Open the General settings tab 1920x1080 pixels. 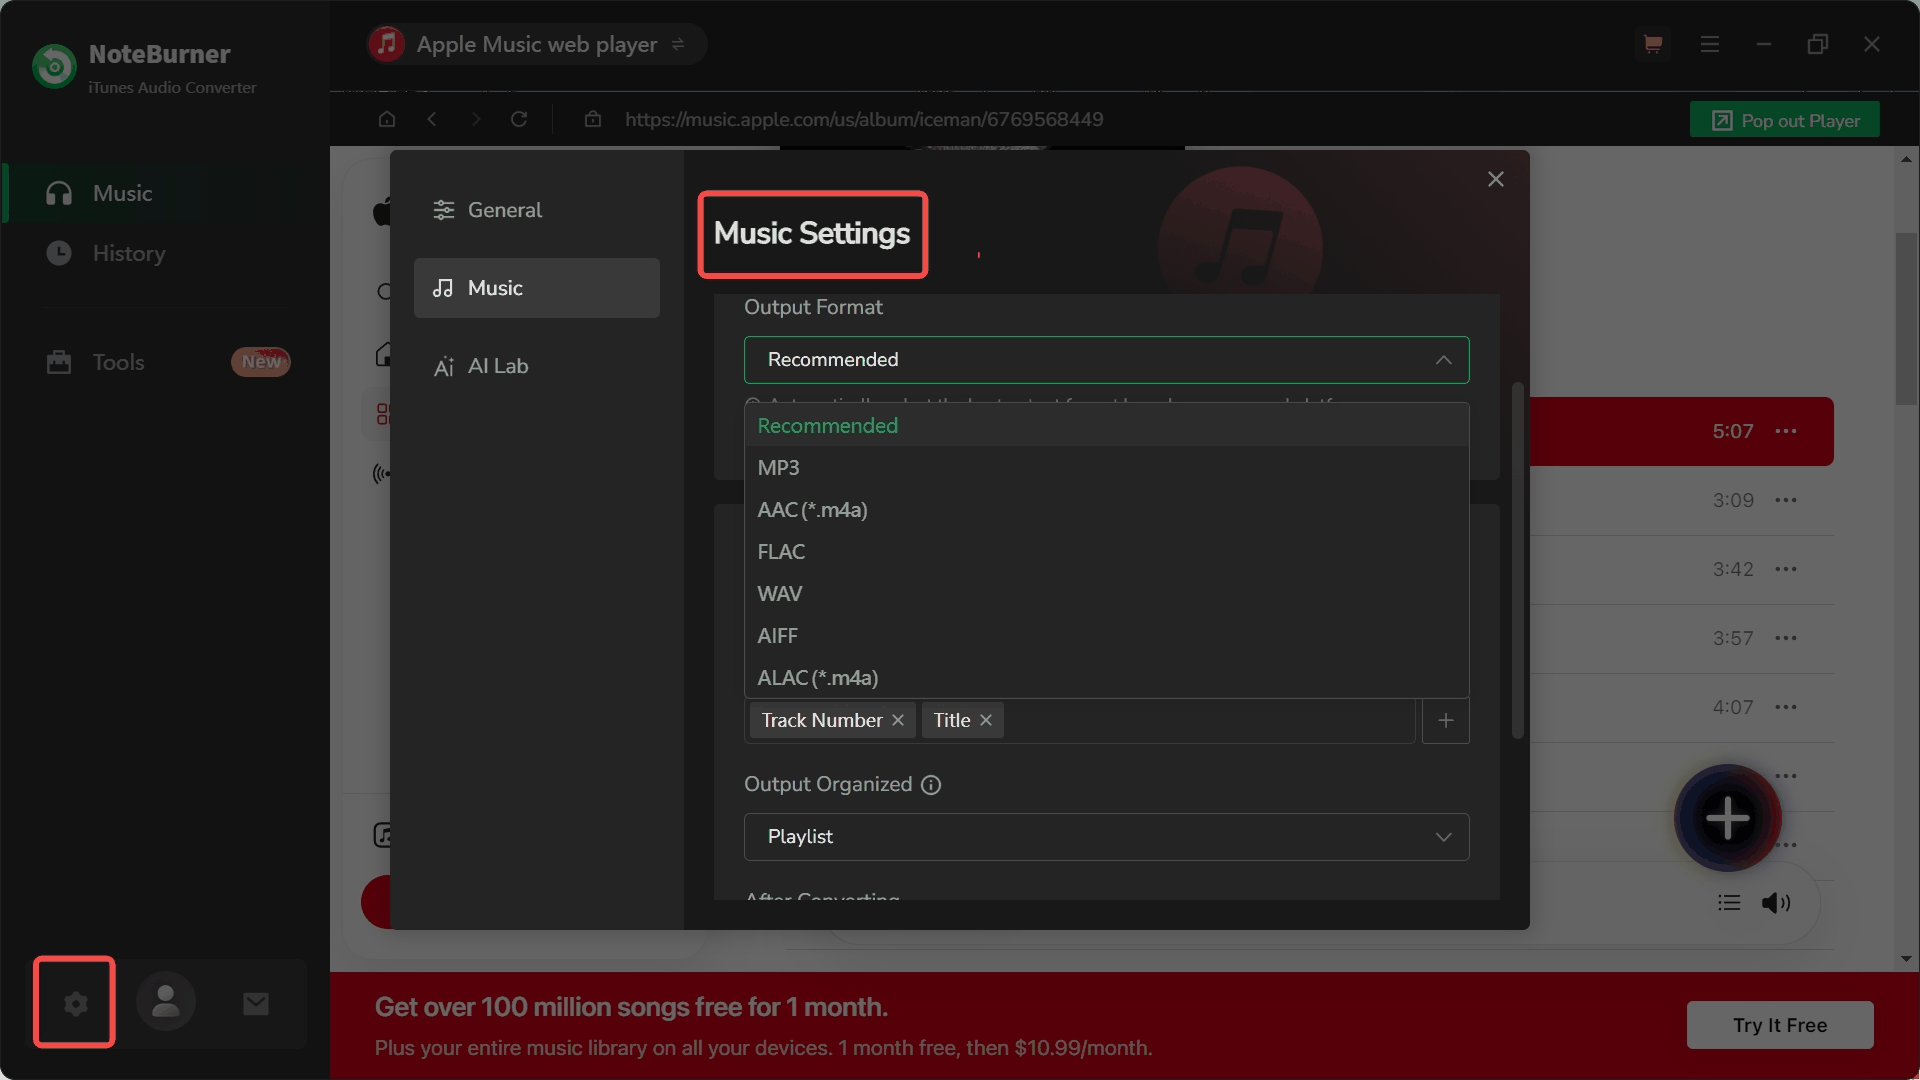point(536,210)
